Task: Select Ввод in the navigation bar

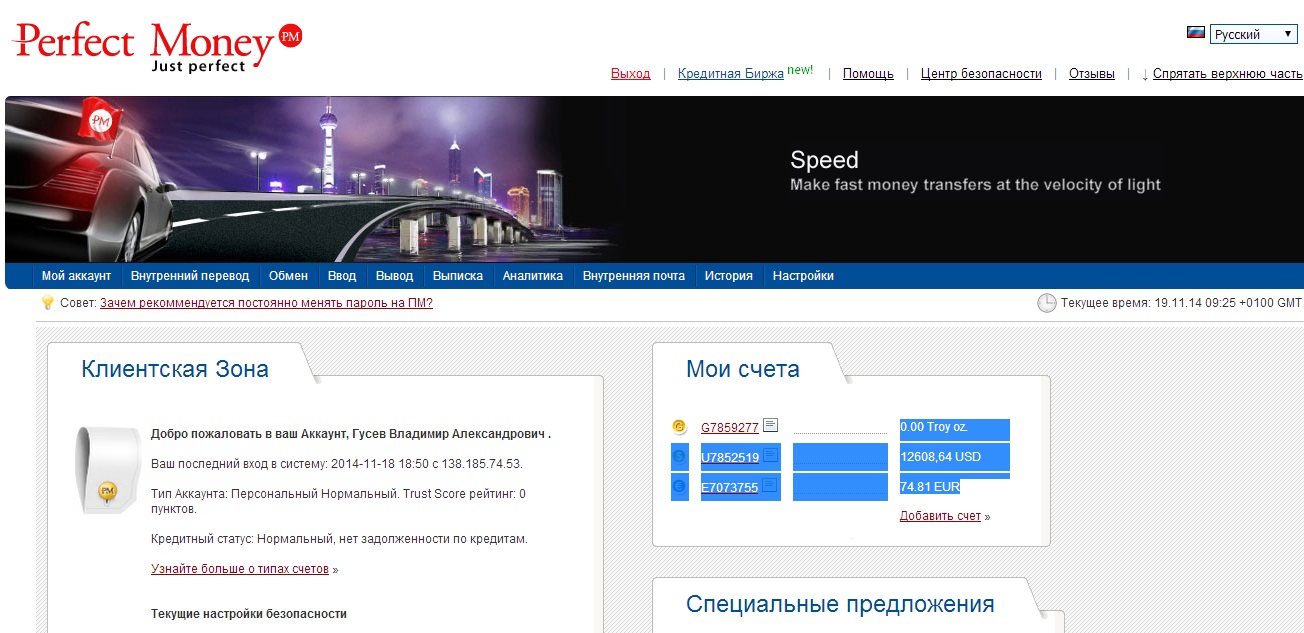Action: tap(341, 276)
